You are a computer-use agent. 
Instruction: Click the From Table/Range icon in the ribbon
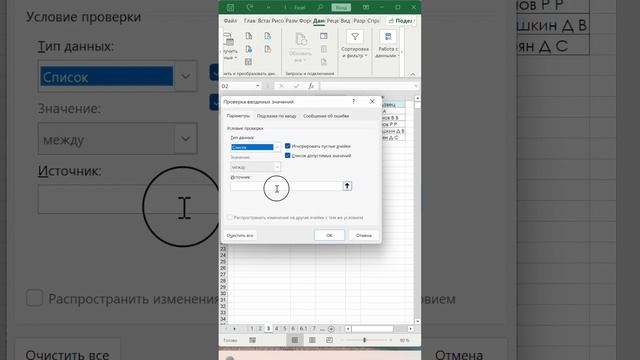coord(249,62)
